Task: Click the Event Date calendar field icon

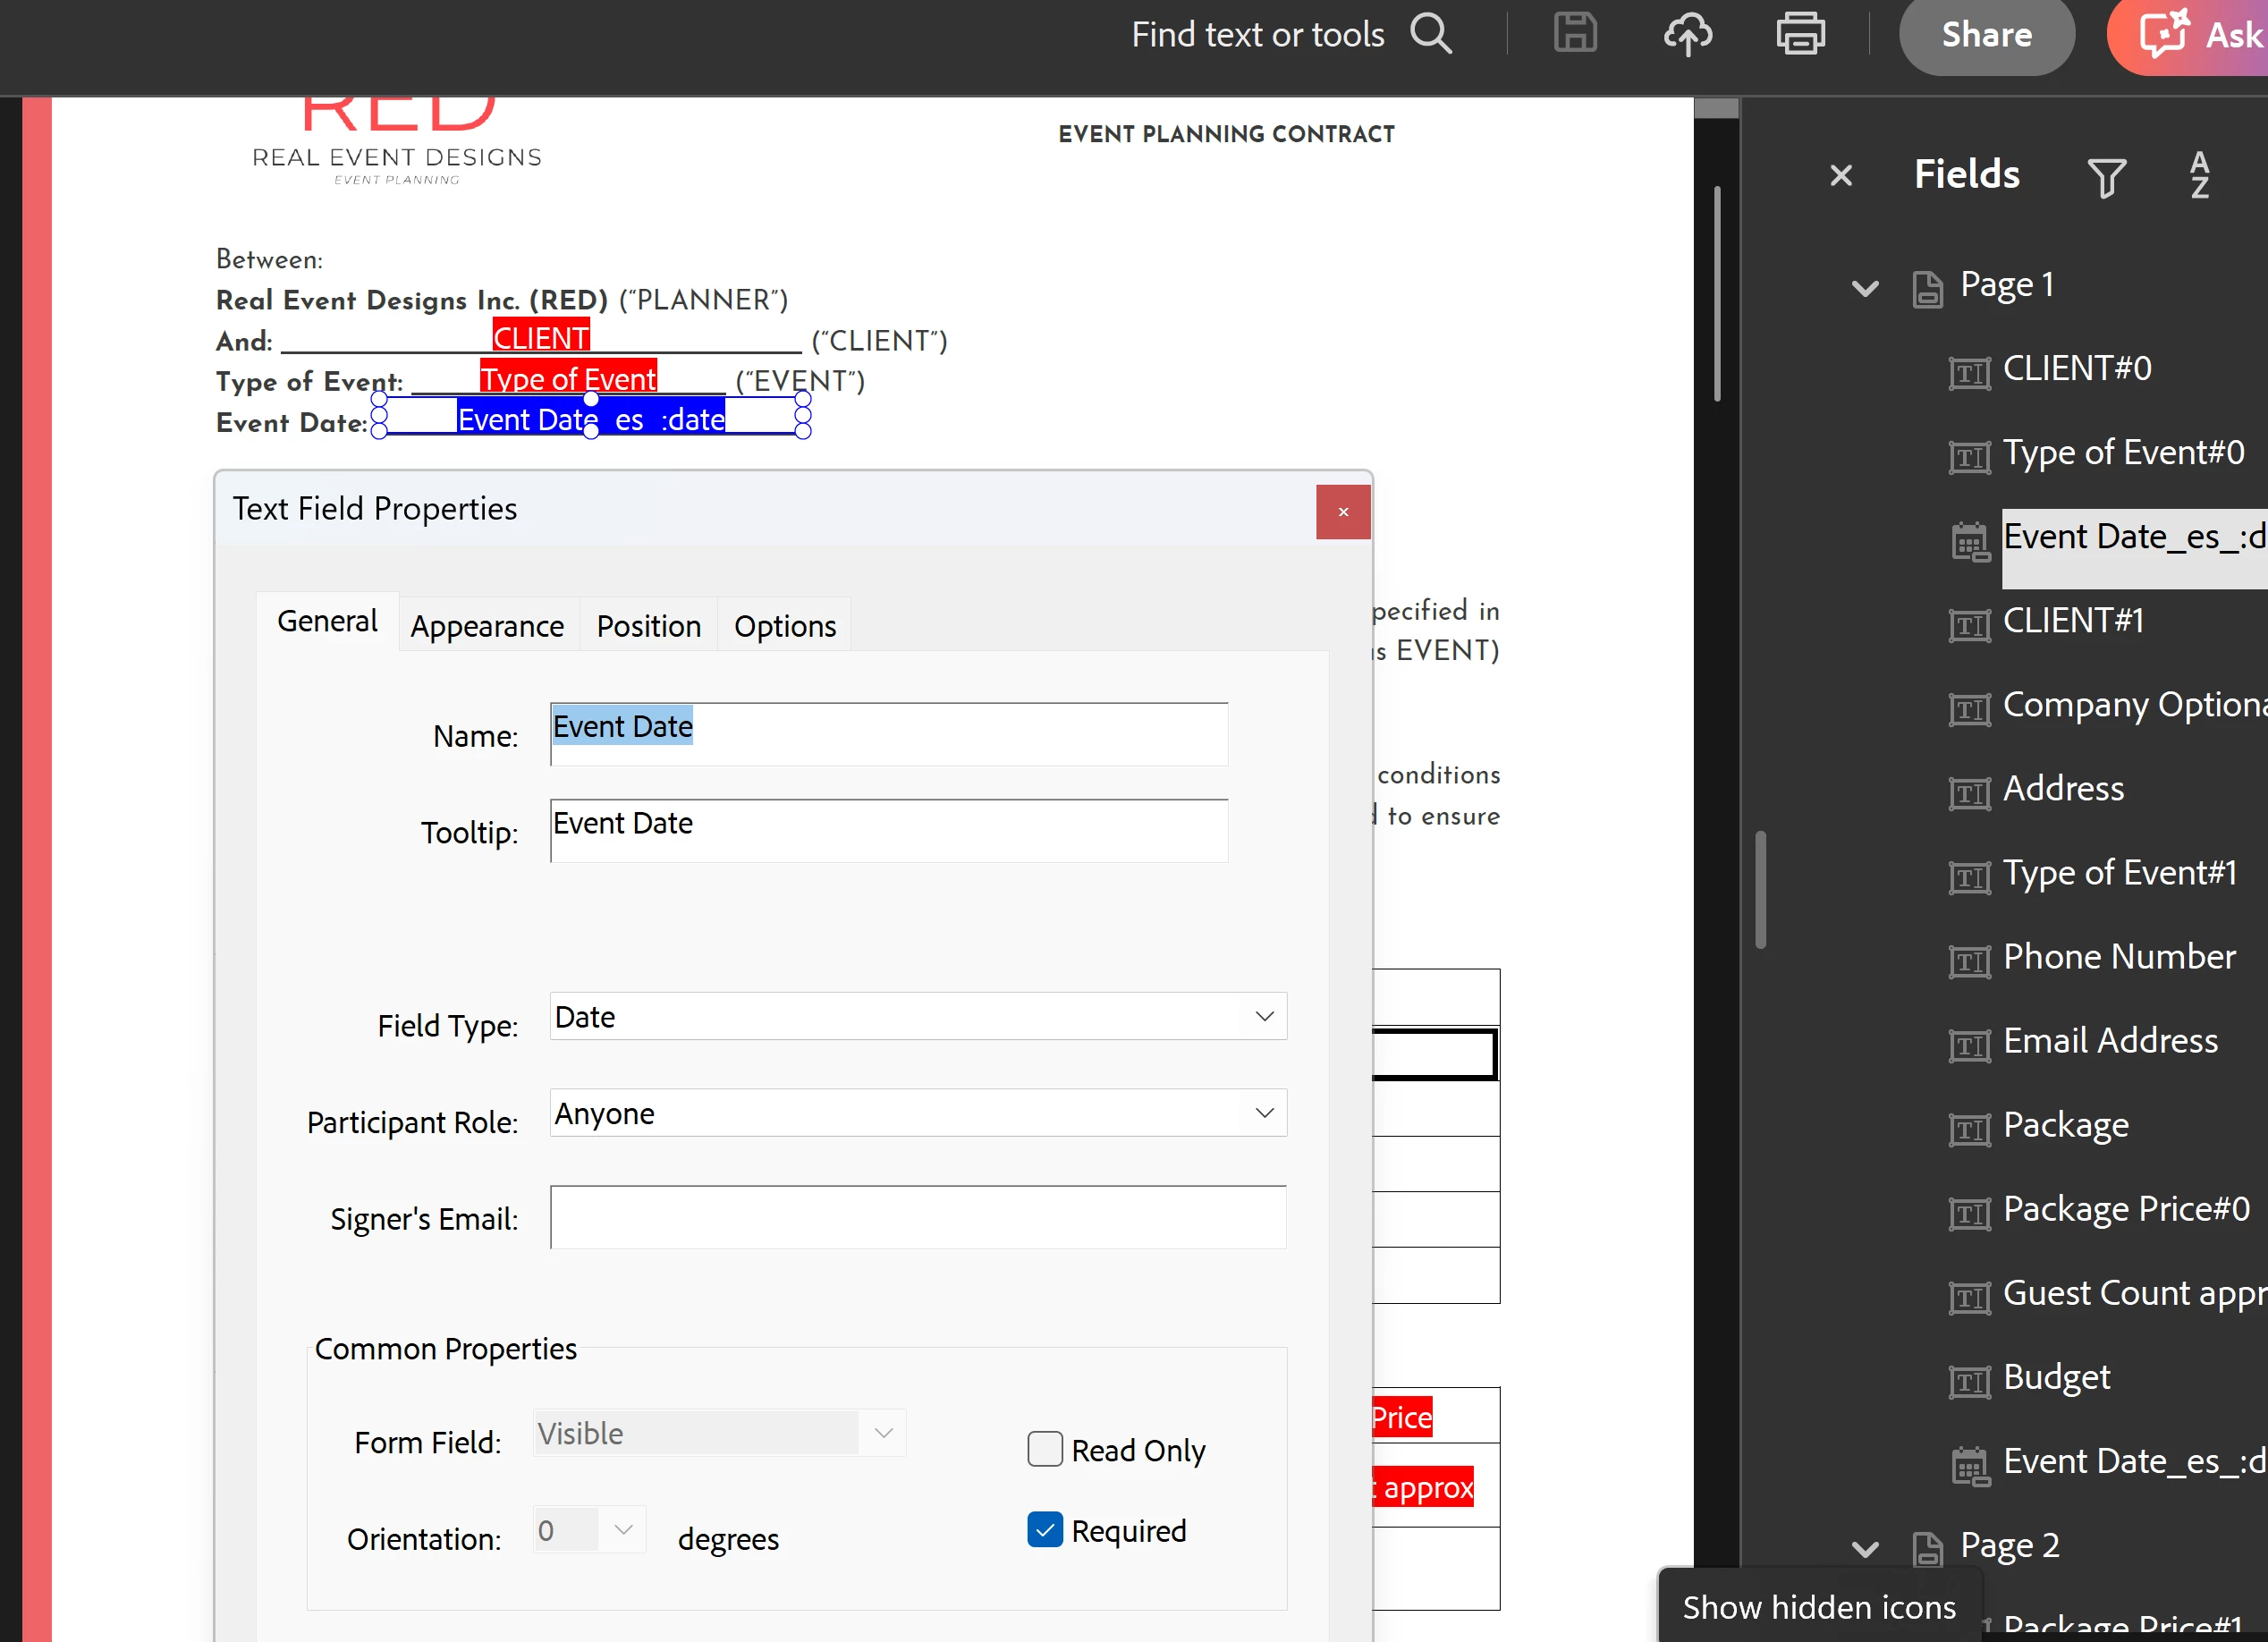Action: pyautogui.click(x=1970, y=542)
